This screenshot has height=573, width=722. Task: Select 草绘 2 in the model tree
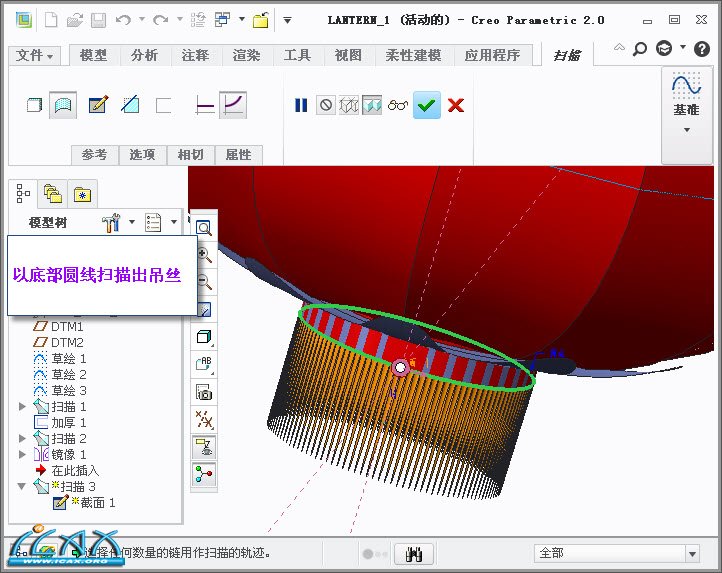pos(69,374)
